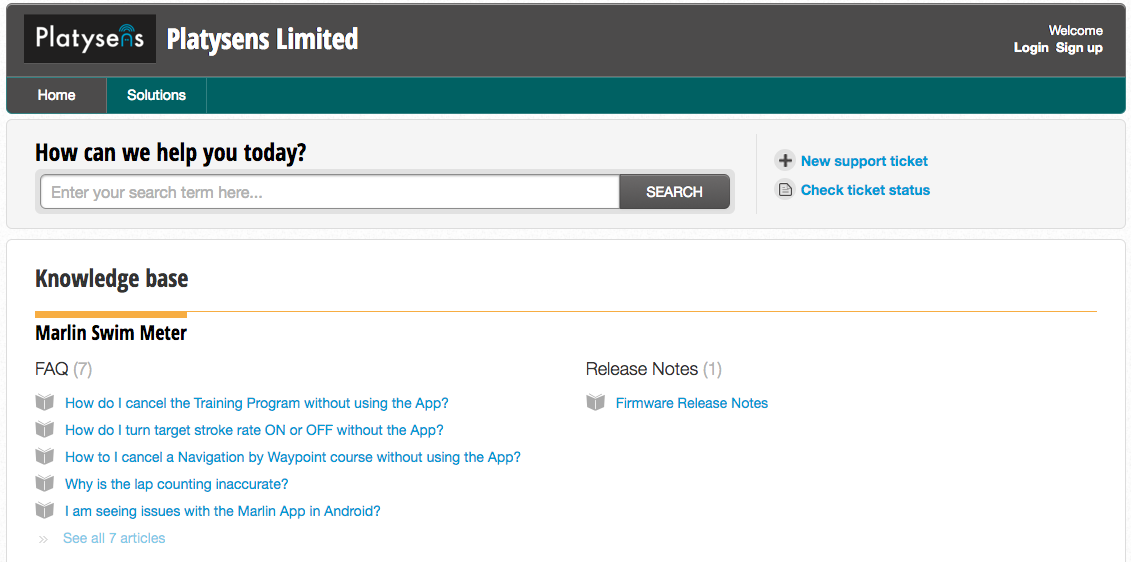Screen dimensions: 1131x562
Task: Click the 'How can we help you today?' heading
Action: [171, 153]
